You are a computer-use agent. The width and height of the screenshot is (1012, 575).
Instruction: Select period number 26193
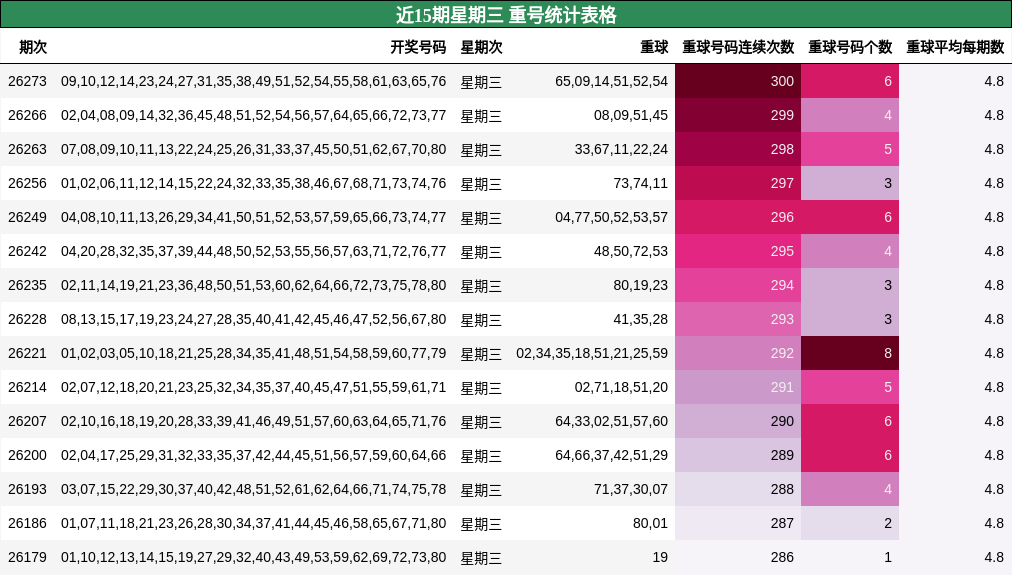click(x=27, y=489)
